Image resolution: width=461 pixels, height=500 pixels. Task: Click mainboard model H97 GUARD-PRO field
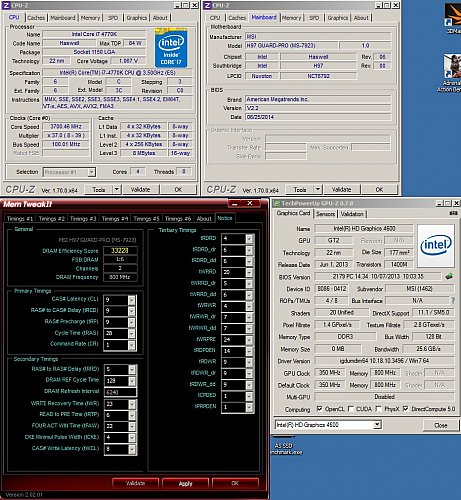click(291, 45)
